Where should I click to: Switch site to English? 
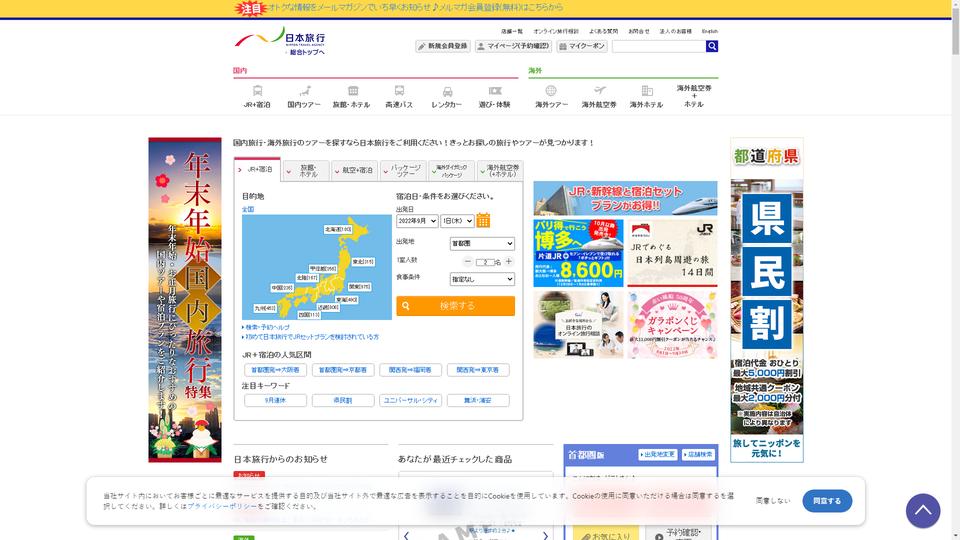(x=710, y=31)
